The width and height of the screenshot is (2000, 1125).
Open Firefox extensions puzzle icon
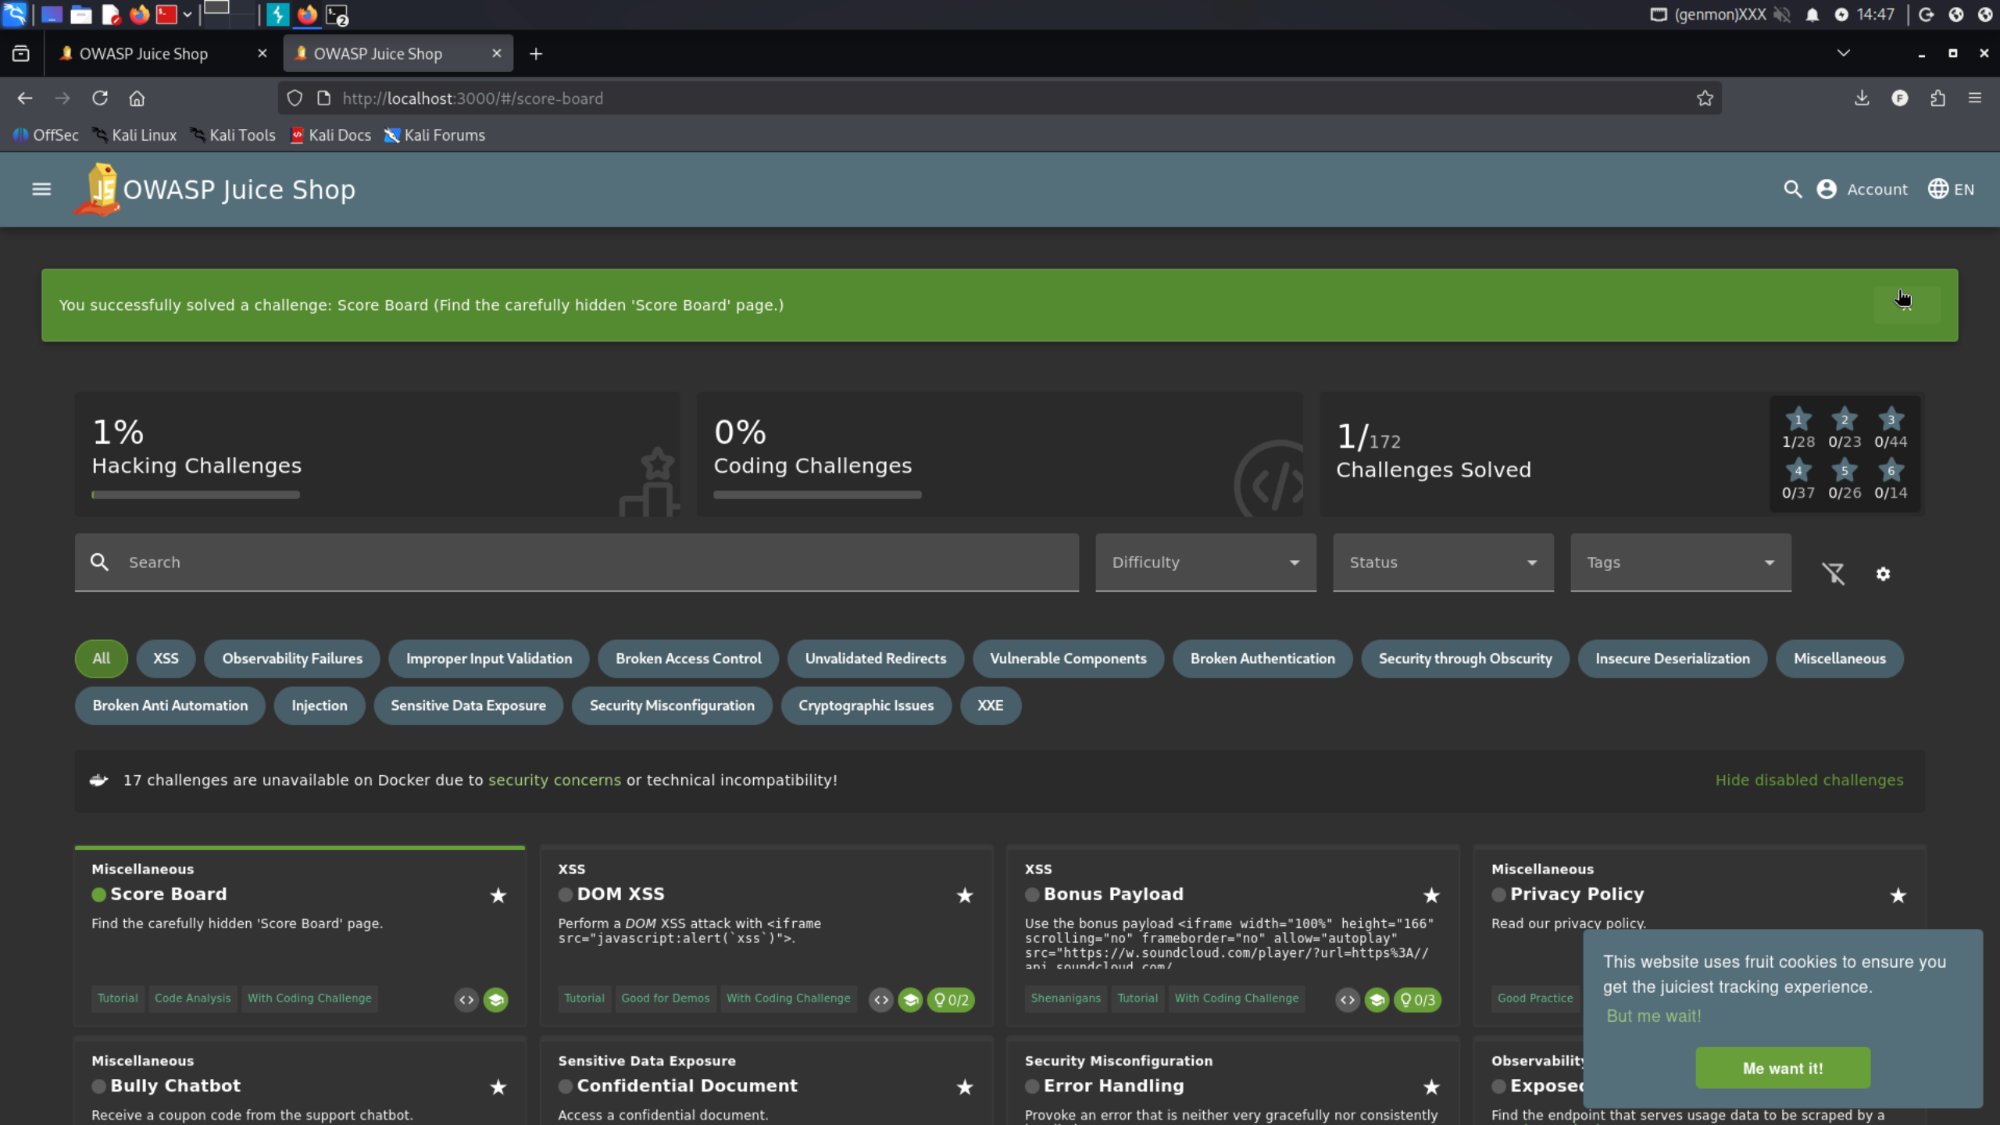(1937, 98)
